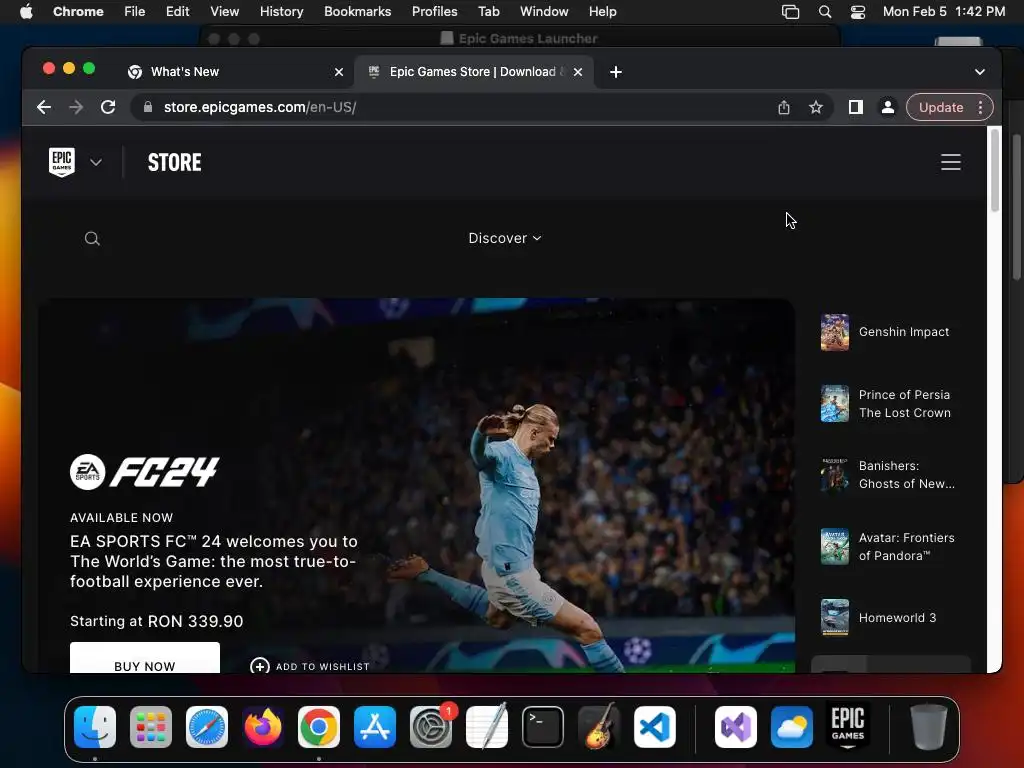Open the Chrome app menu

click(78, 11)
